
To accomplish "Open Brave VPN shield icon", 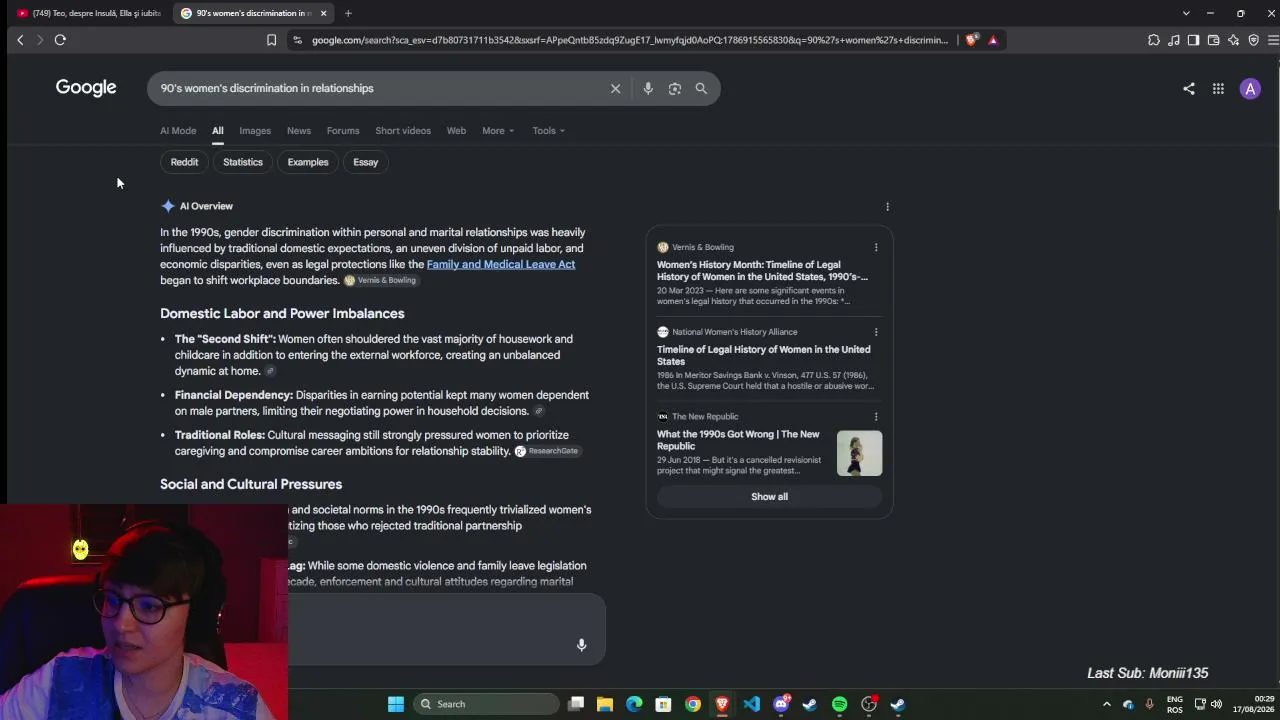I will pyautogui.click(x=1253, y=40).
